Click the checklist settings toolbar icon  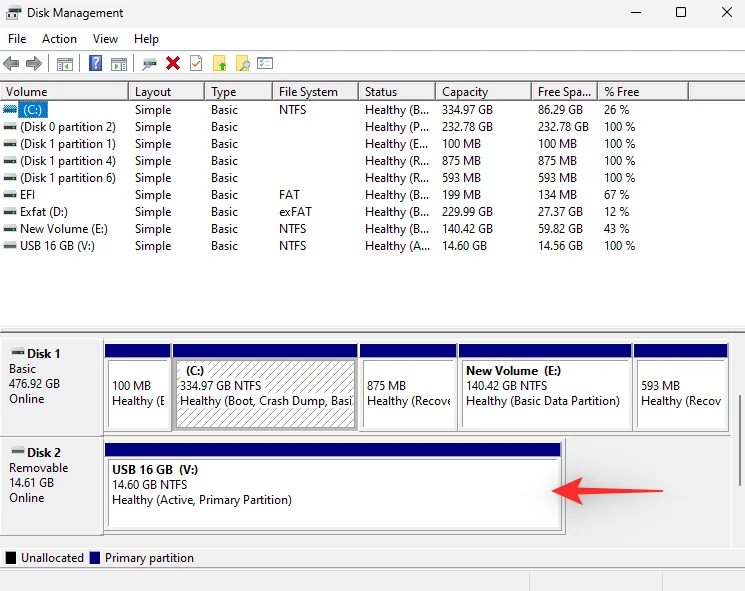265,63
